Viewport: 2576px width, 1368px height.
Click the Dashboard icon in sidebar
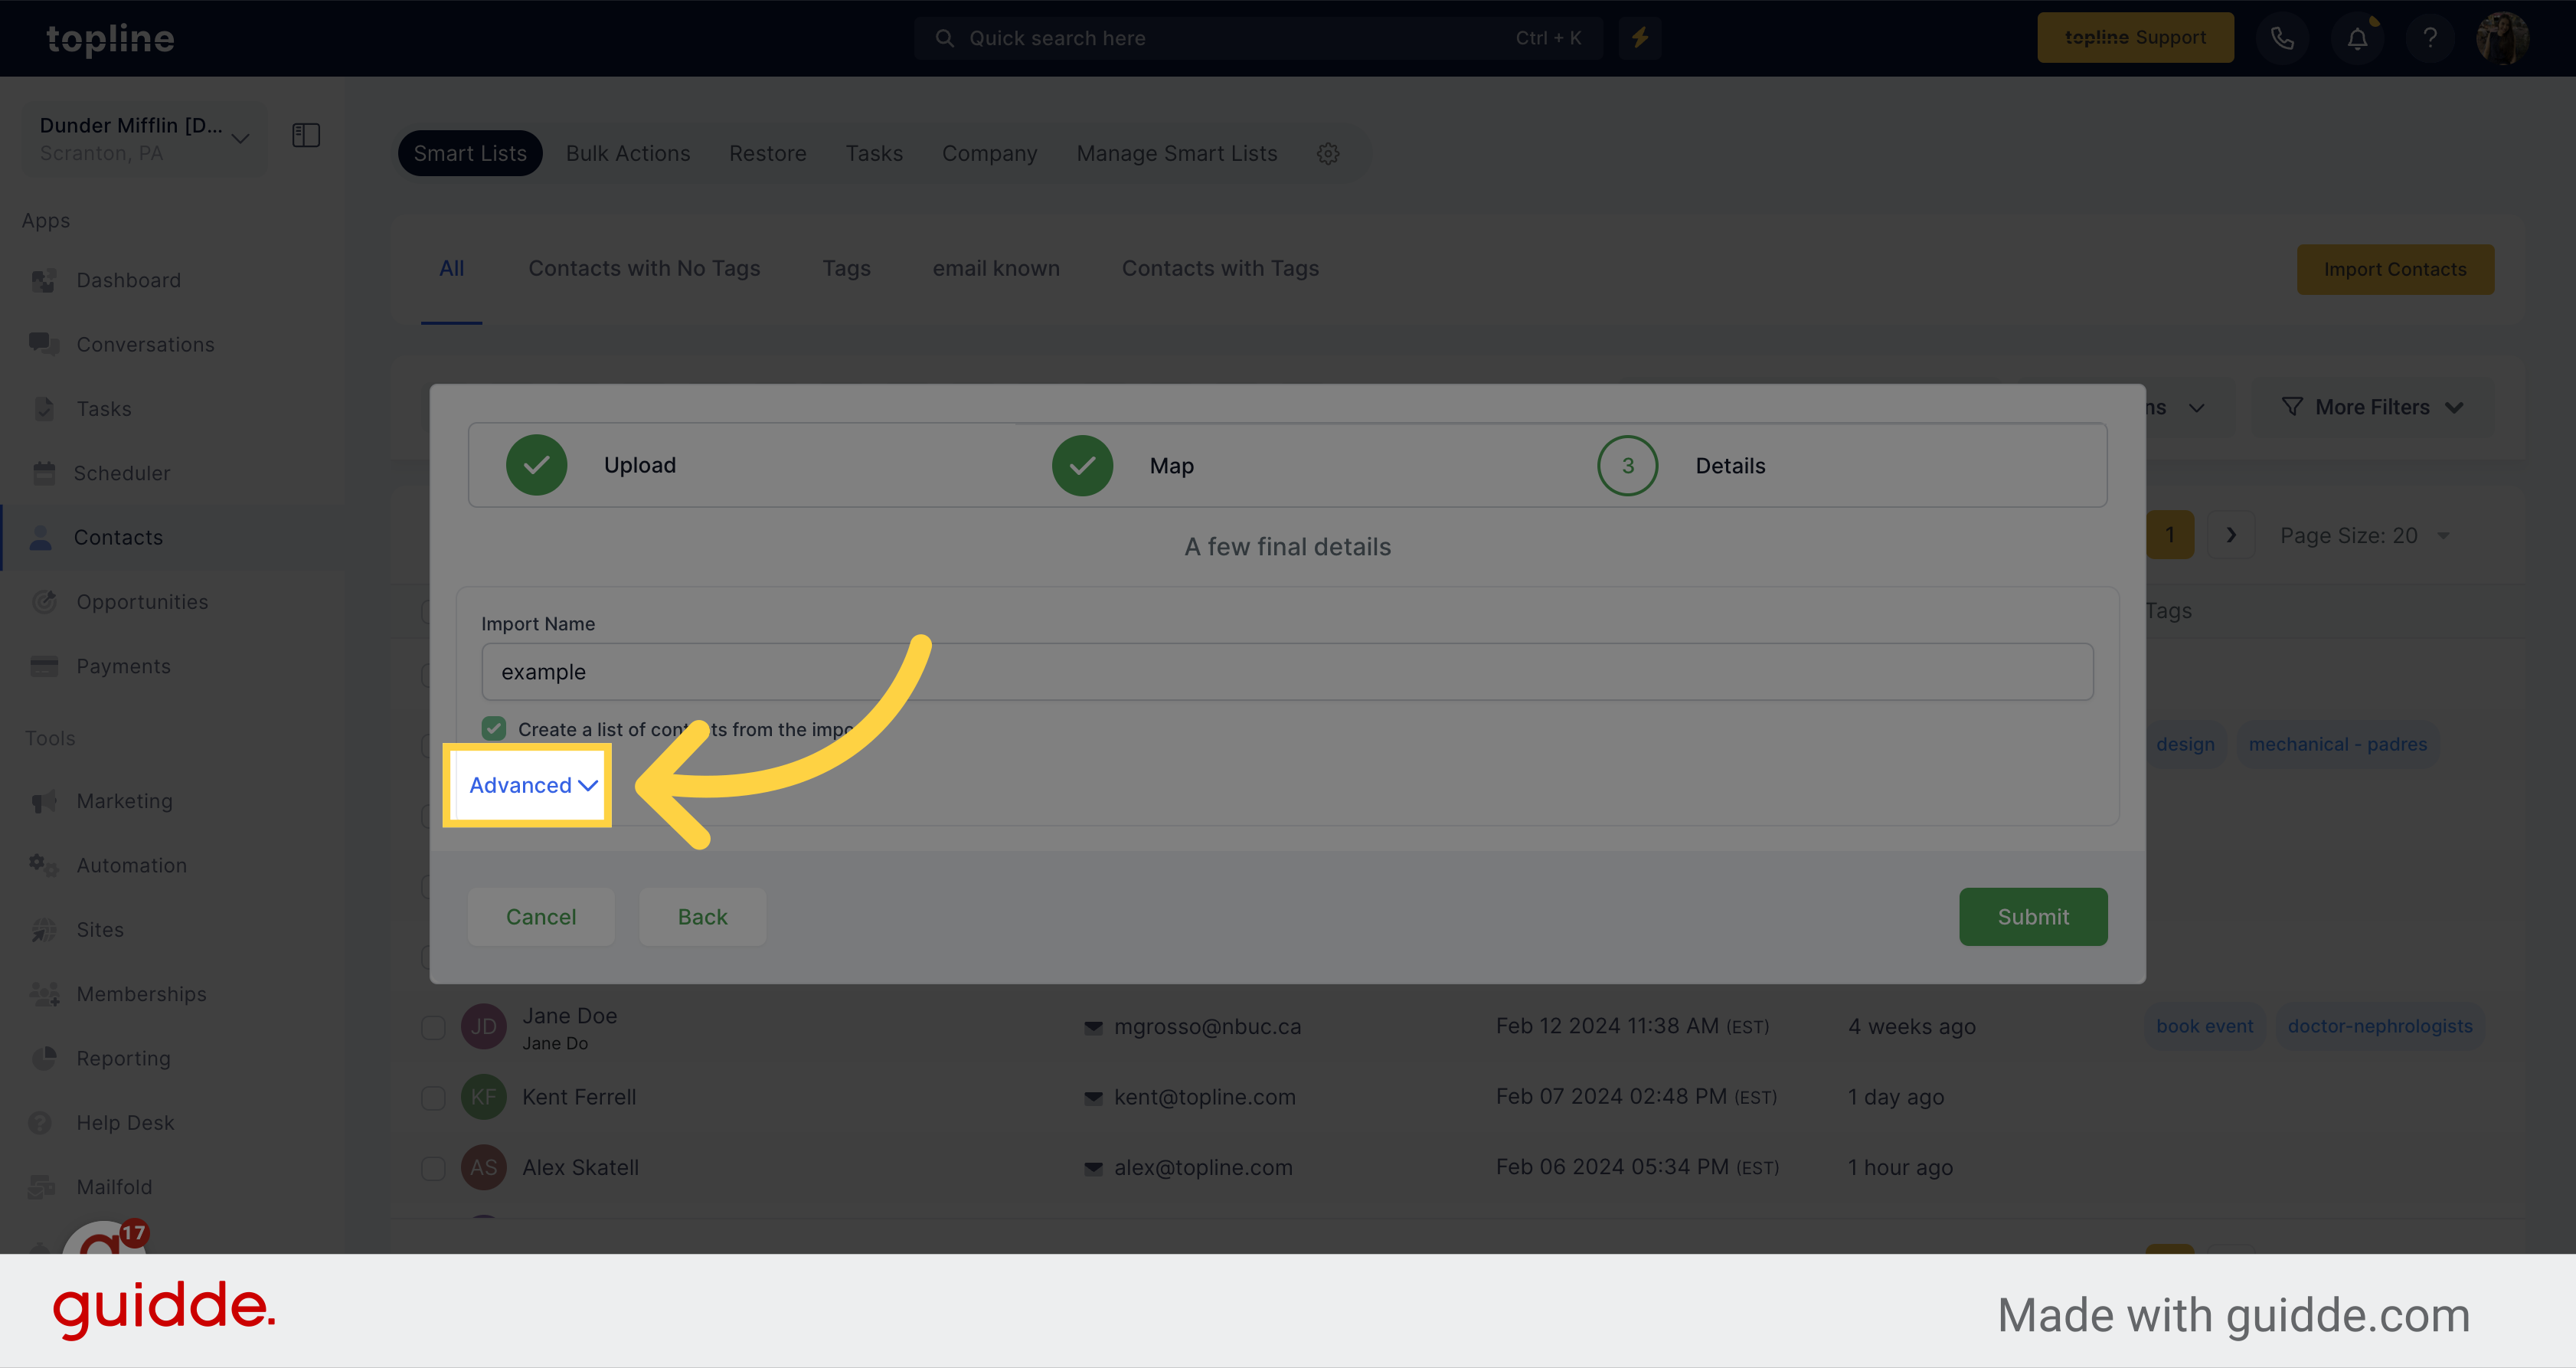(x=44, y=278)
